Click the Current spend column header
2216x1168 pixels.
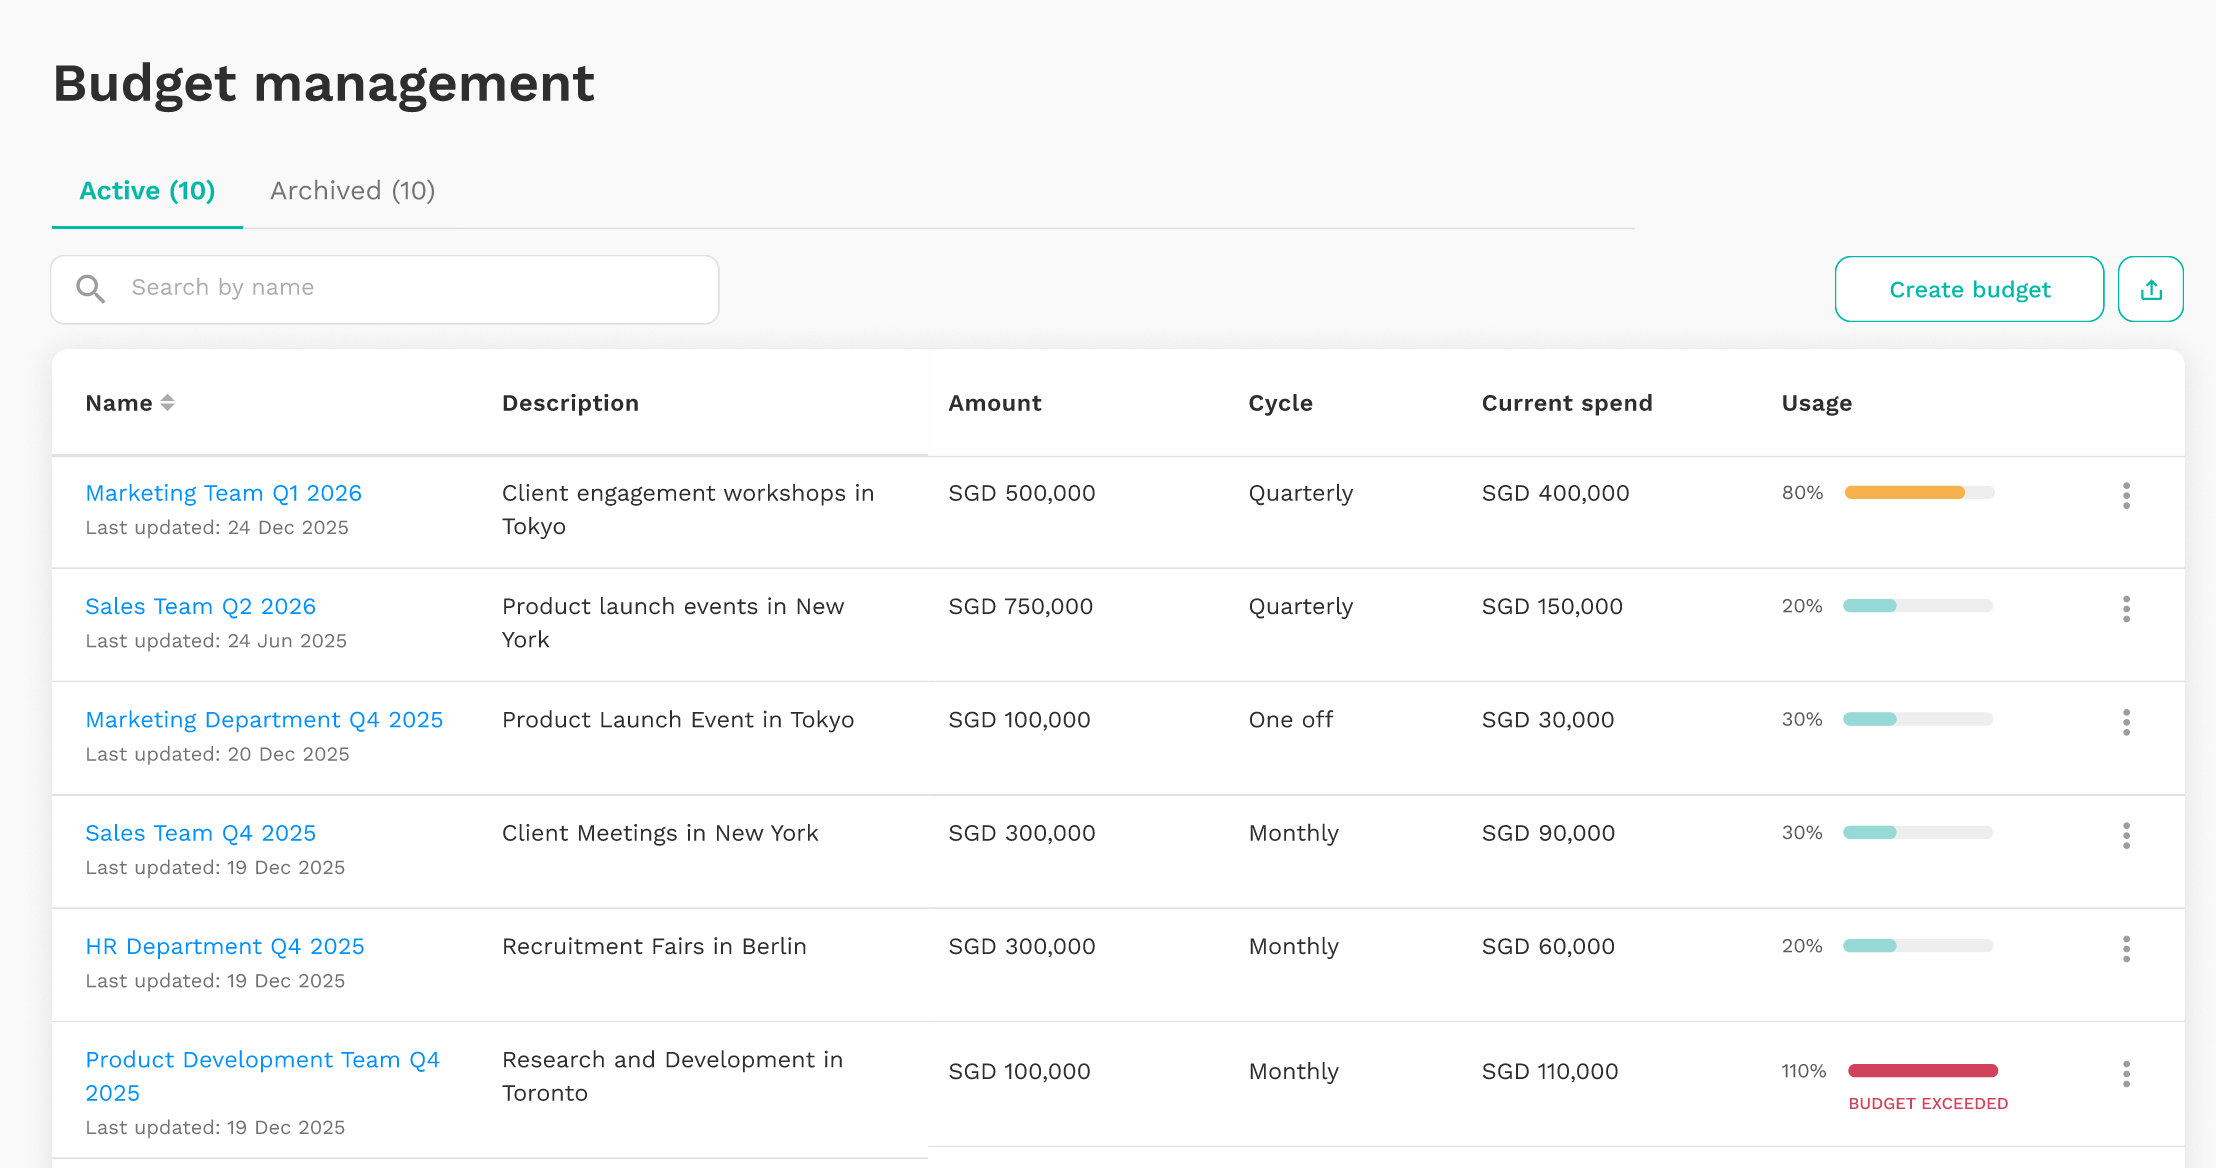[1567, 403]
